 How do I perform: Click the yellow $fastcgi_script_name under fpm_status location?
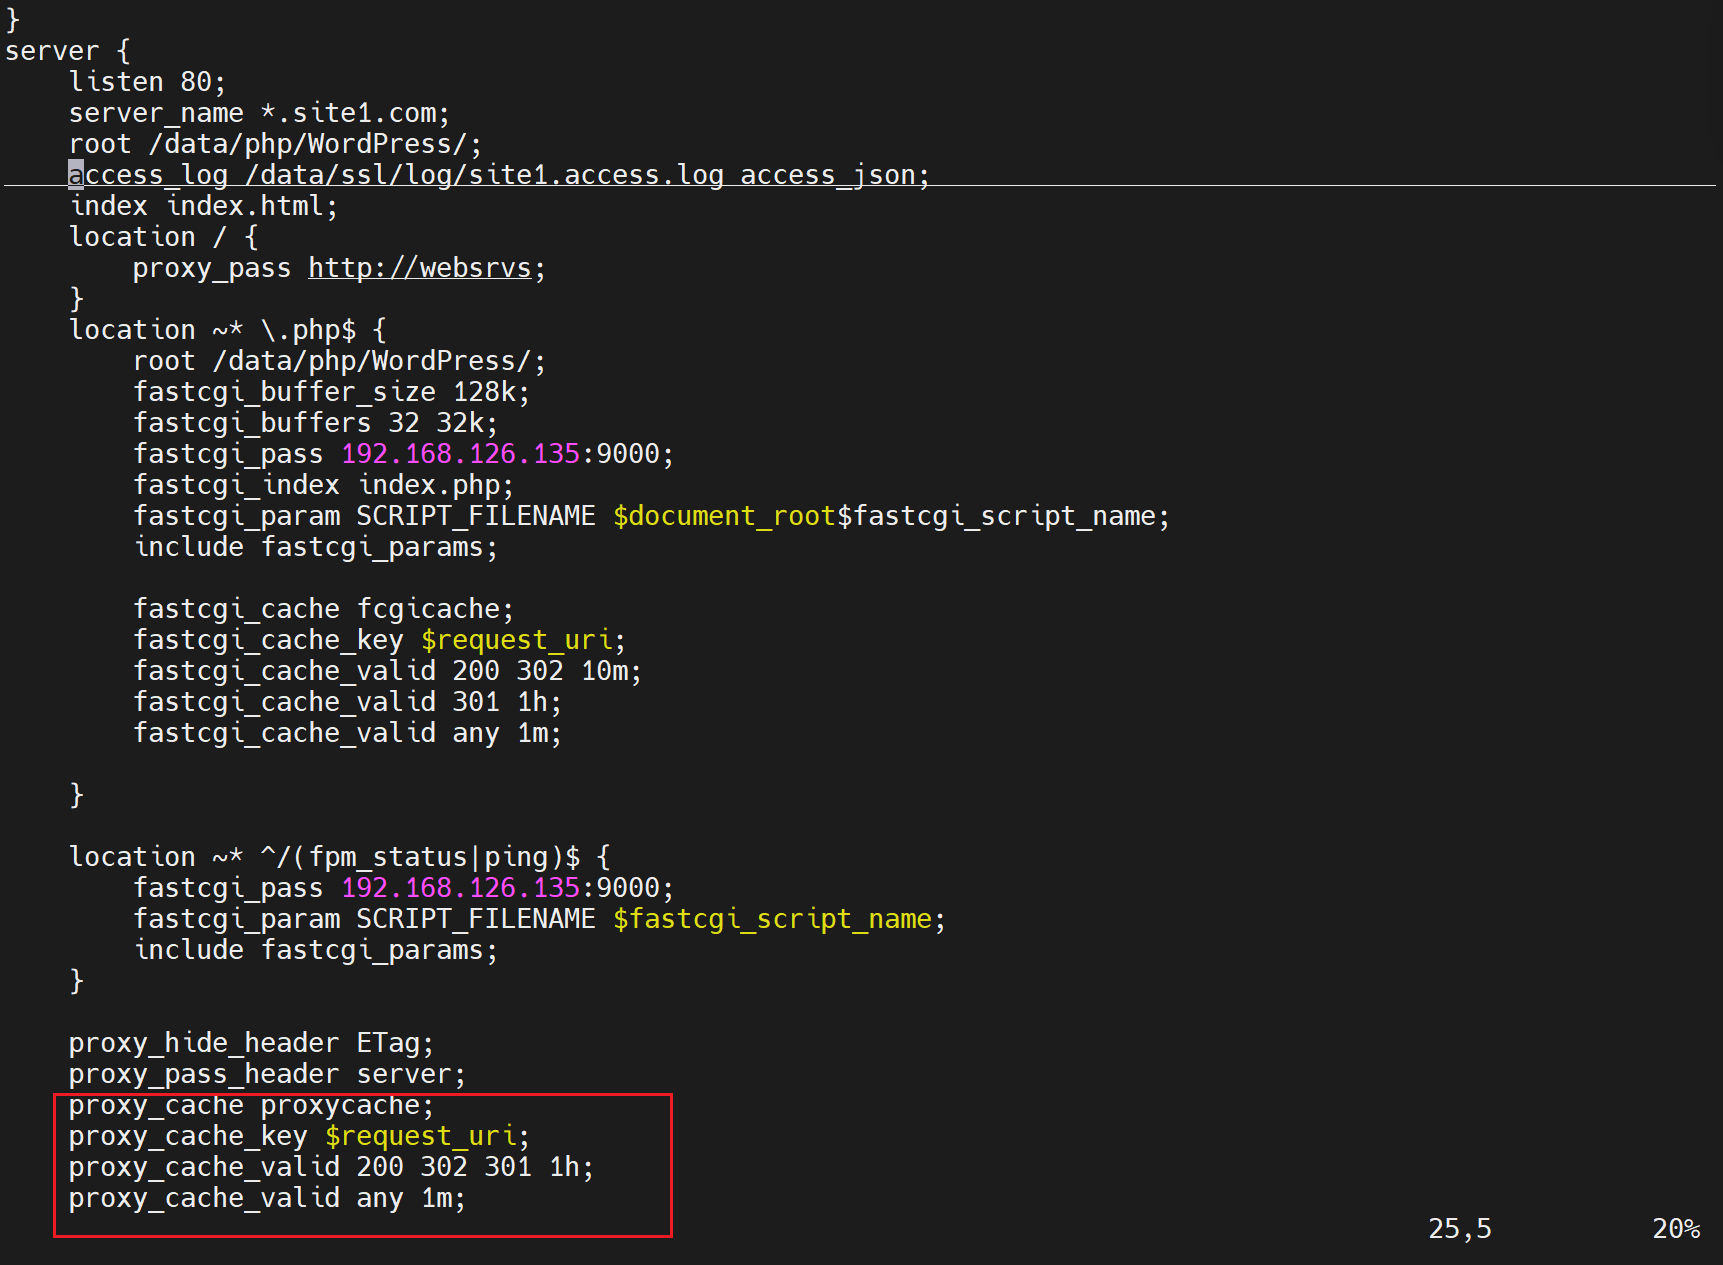(773, 919)
